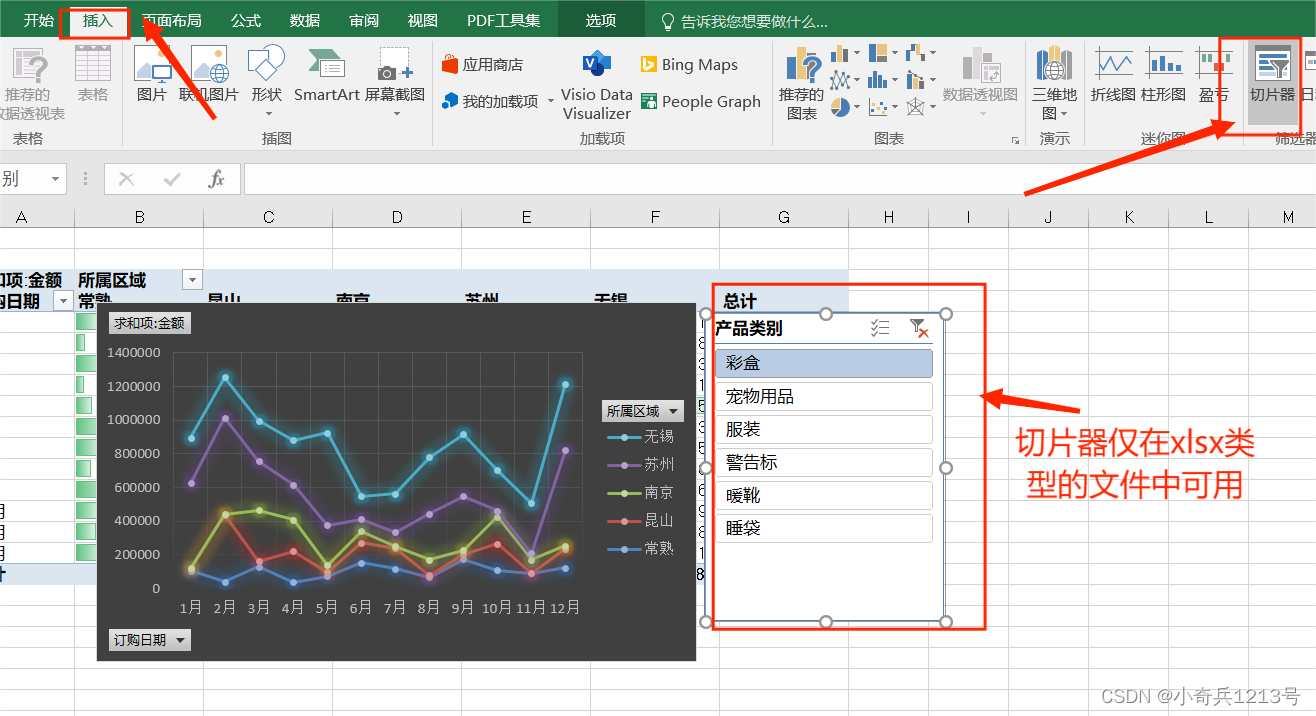Click the 无锡 legend entry
This screenshot has height=716, width=1316.
click(x=641, y=437)
